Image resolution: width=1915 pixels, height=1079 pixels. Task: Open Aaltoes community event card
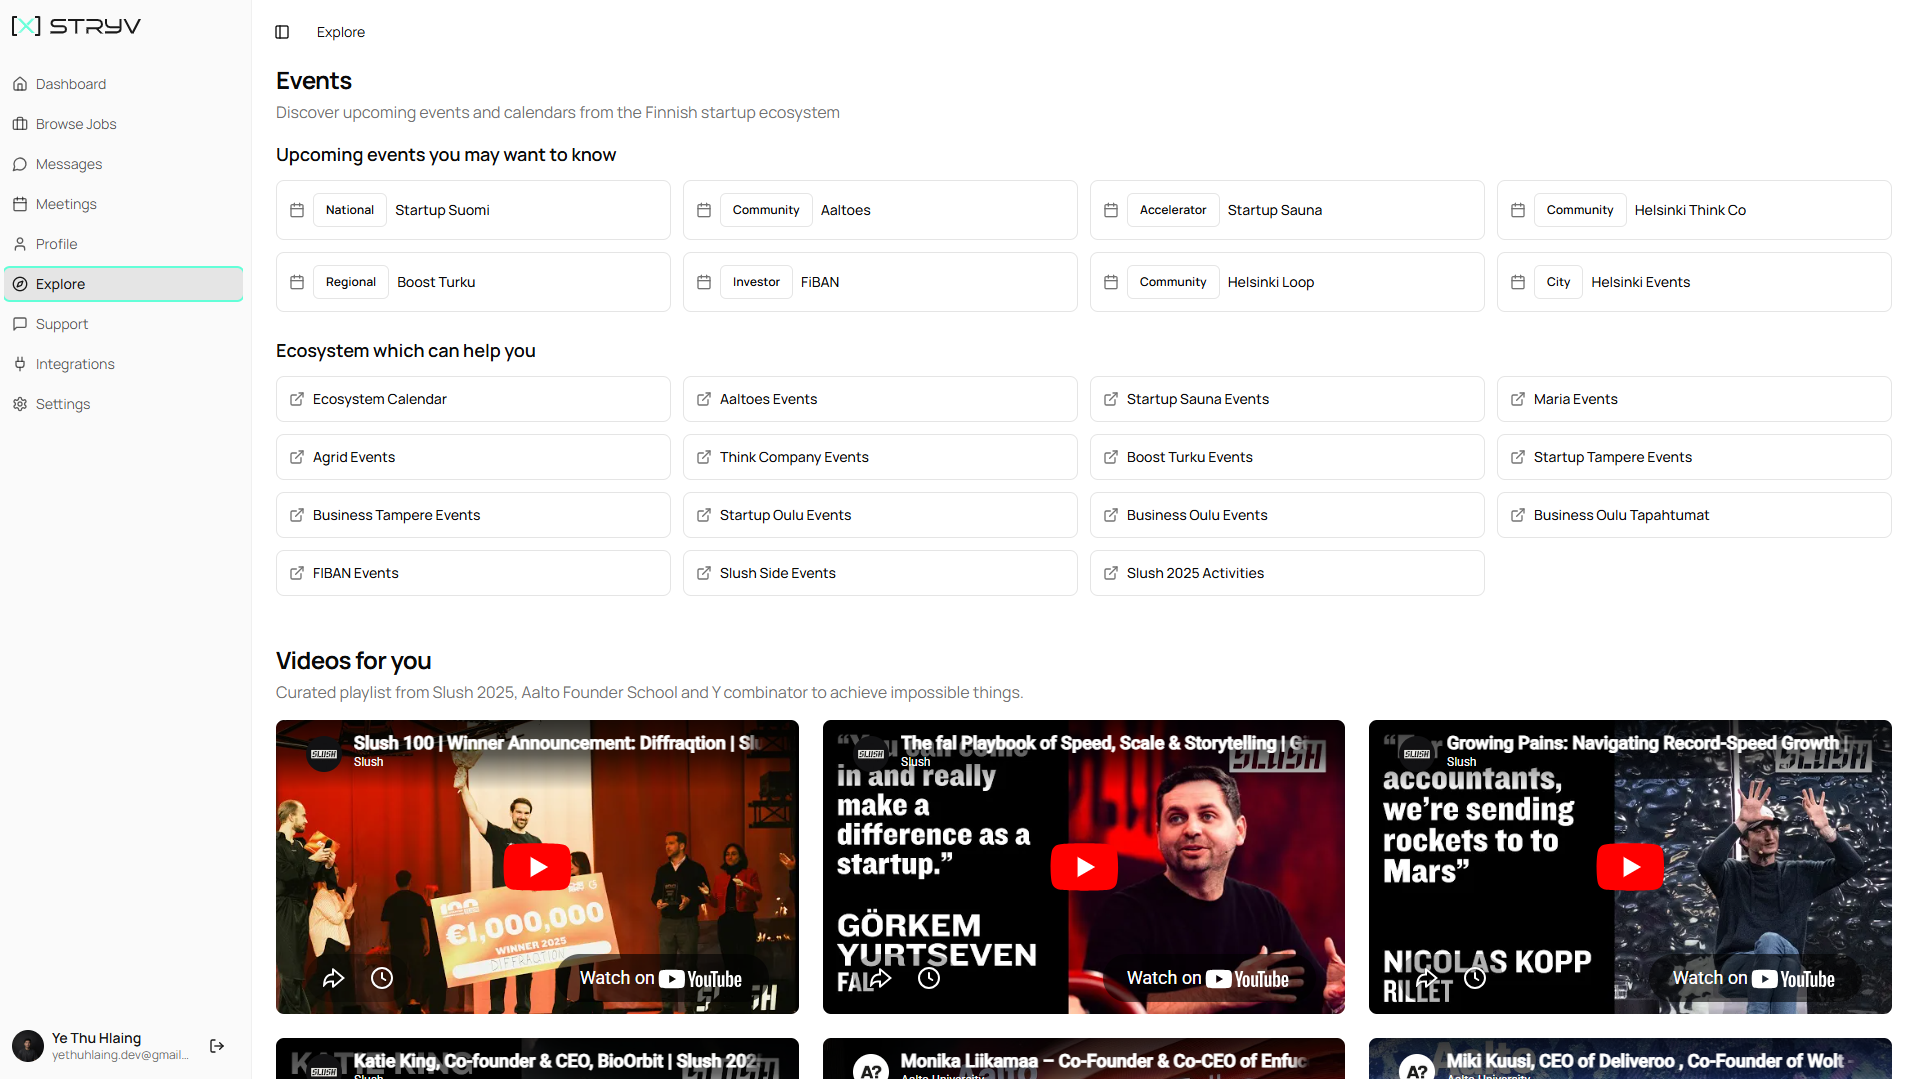(x=880, y=210)
